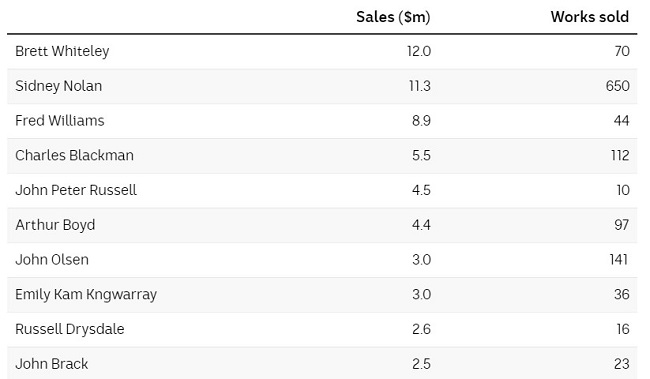Click the John Peter Russell name

pos(76,190)
